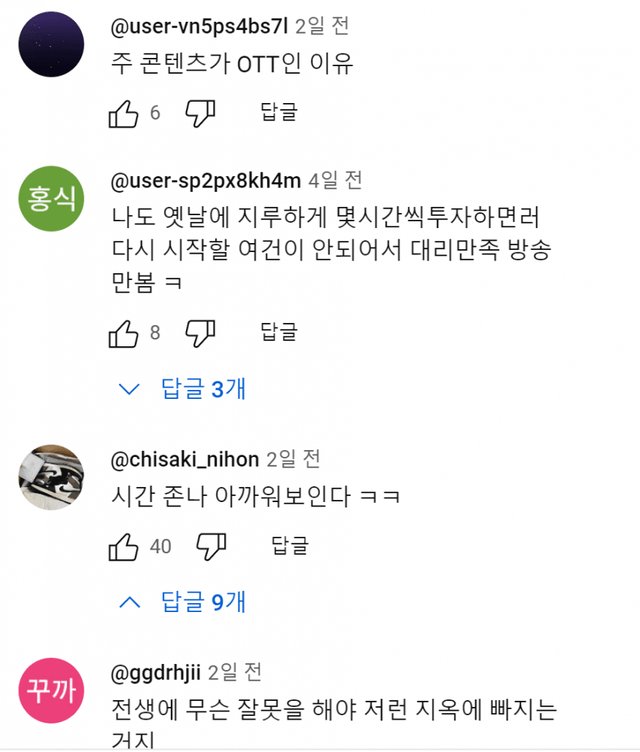This screenshot has width=640, height=752.
Task: Reply to the user-sp2px8kh4m comment
Action: tap(278, 332)
